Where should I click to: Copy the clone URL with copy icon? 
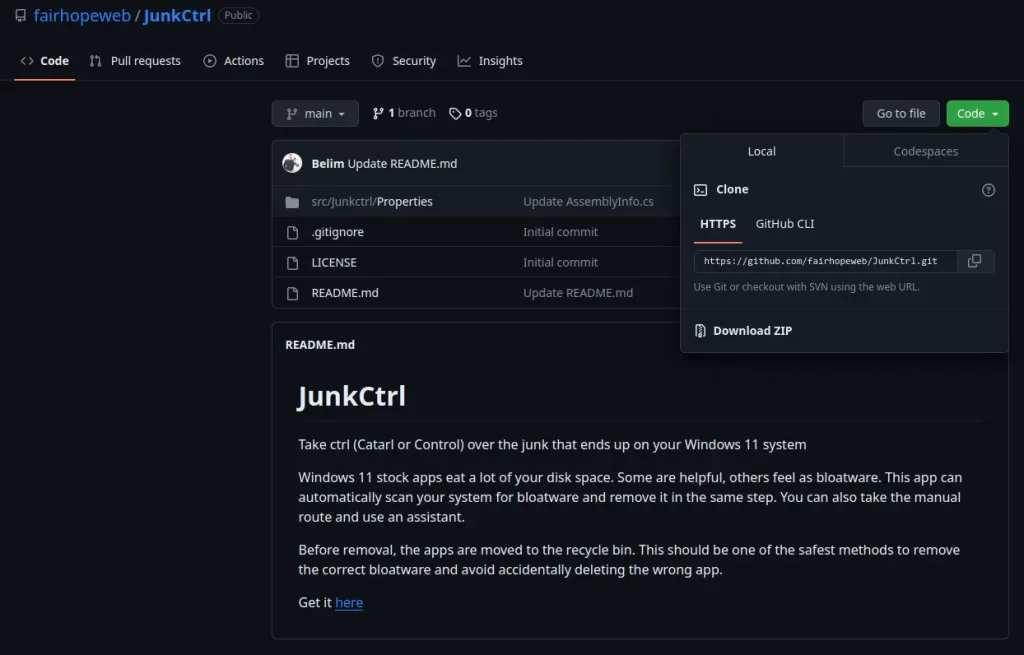[x=974, y=261]
